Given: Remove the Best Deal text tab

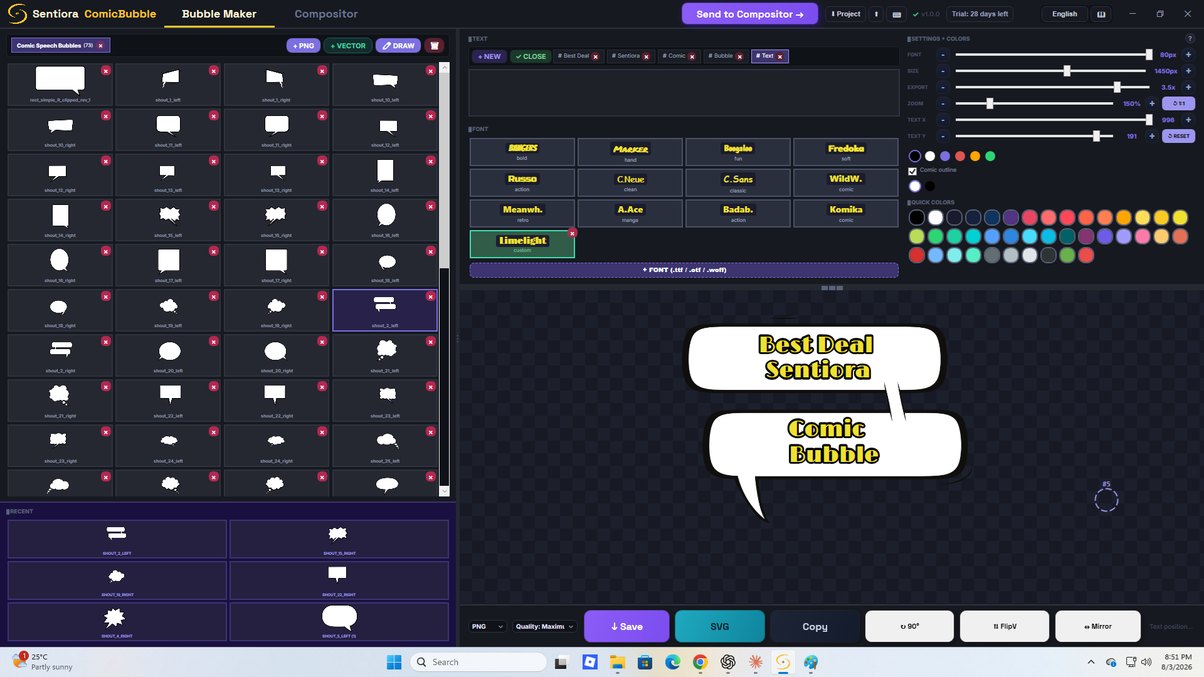Looking at the screenshot, I should pos(596,56).
